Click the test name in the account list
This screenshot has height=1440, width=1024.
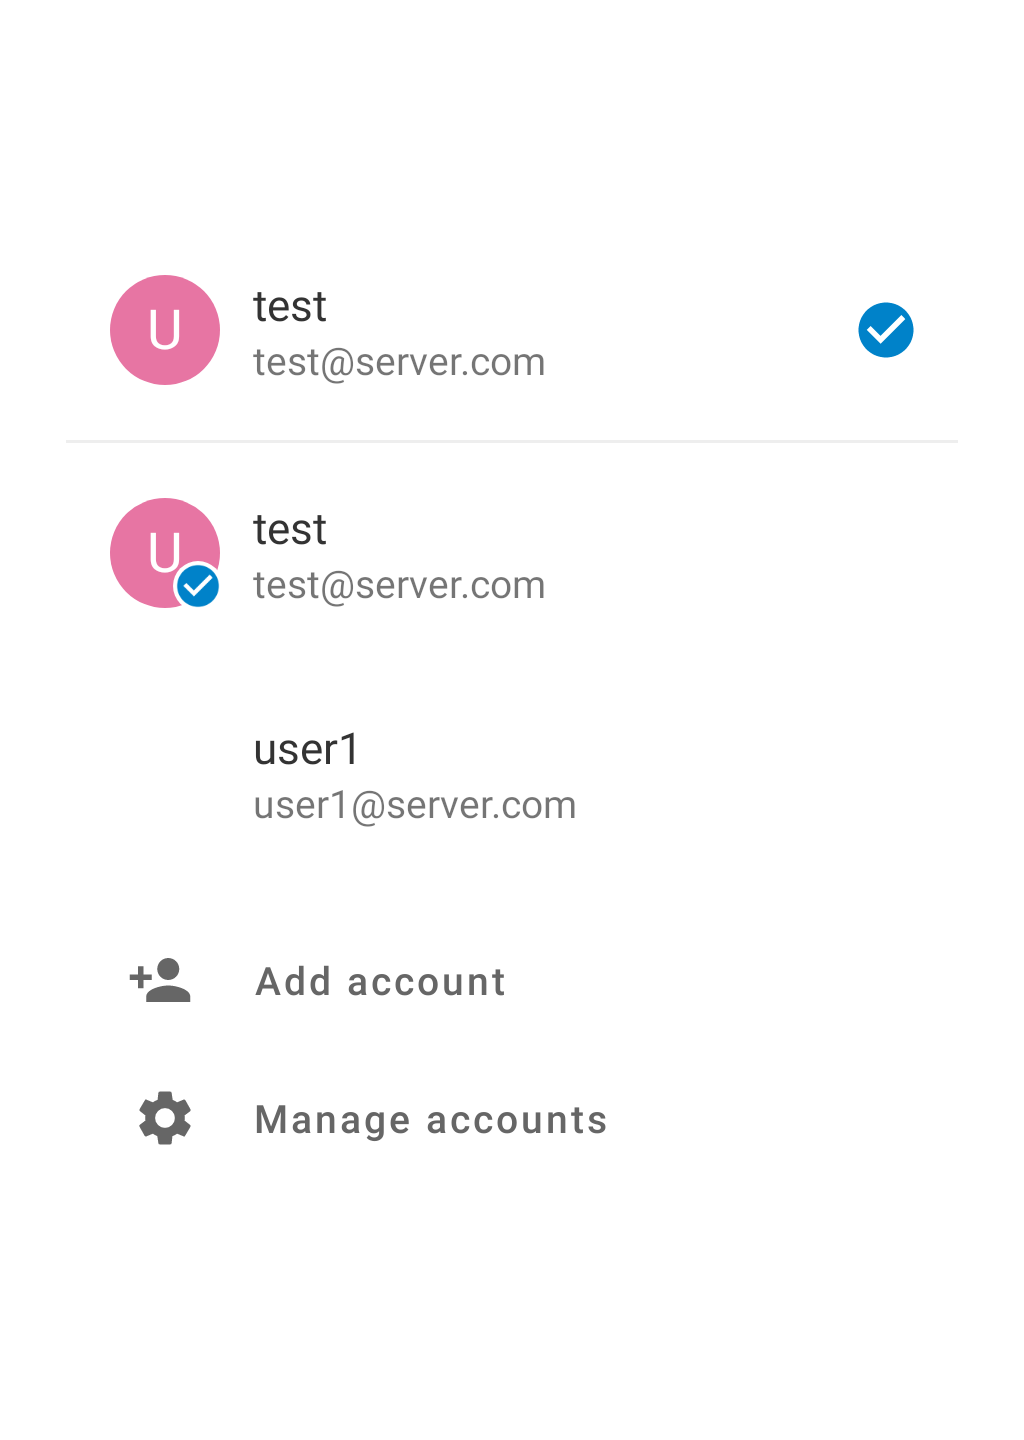(290, 530)
